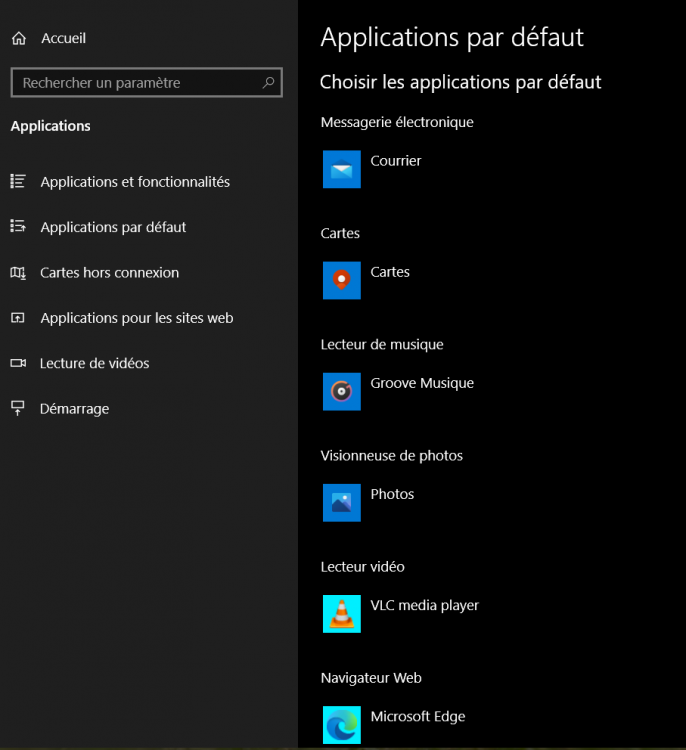Click the search magnifier icon
Screen dimensions: 686x750
coord(268,83)
